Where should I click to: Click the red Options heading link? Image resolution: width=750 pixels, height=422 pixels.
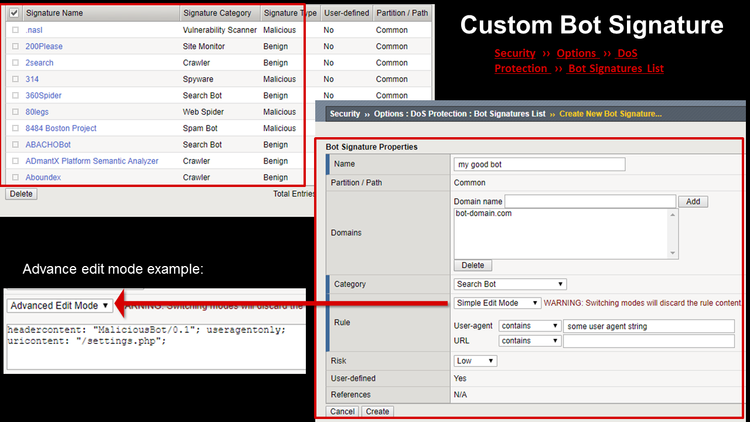point(577,53)
